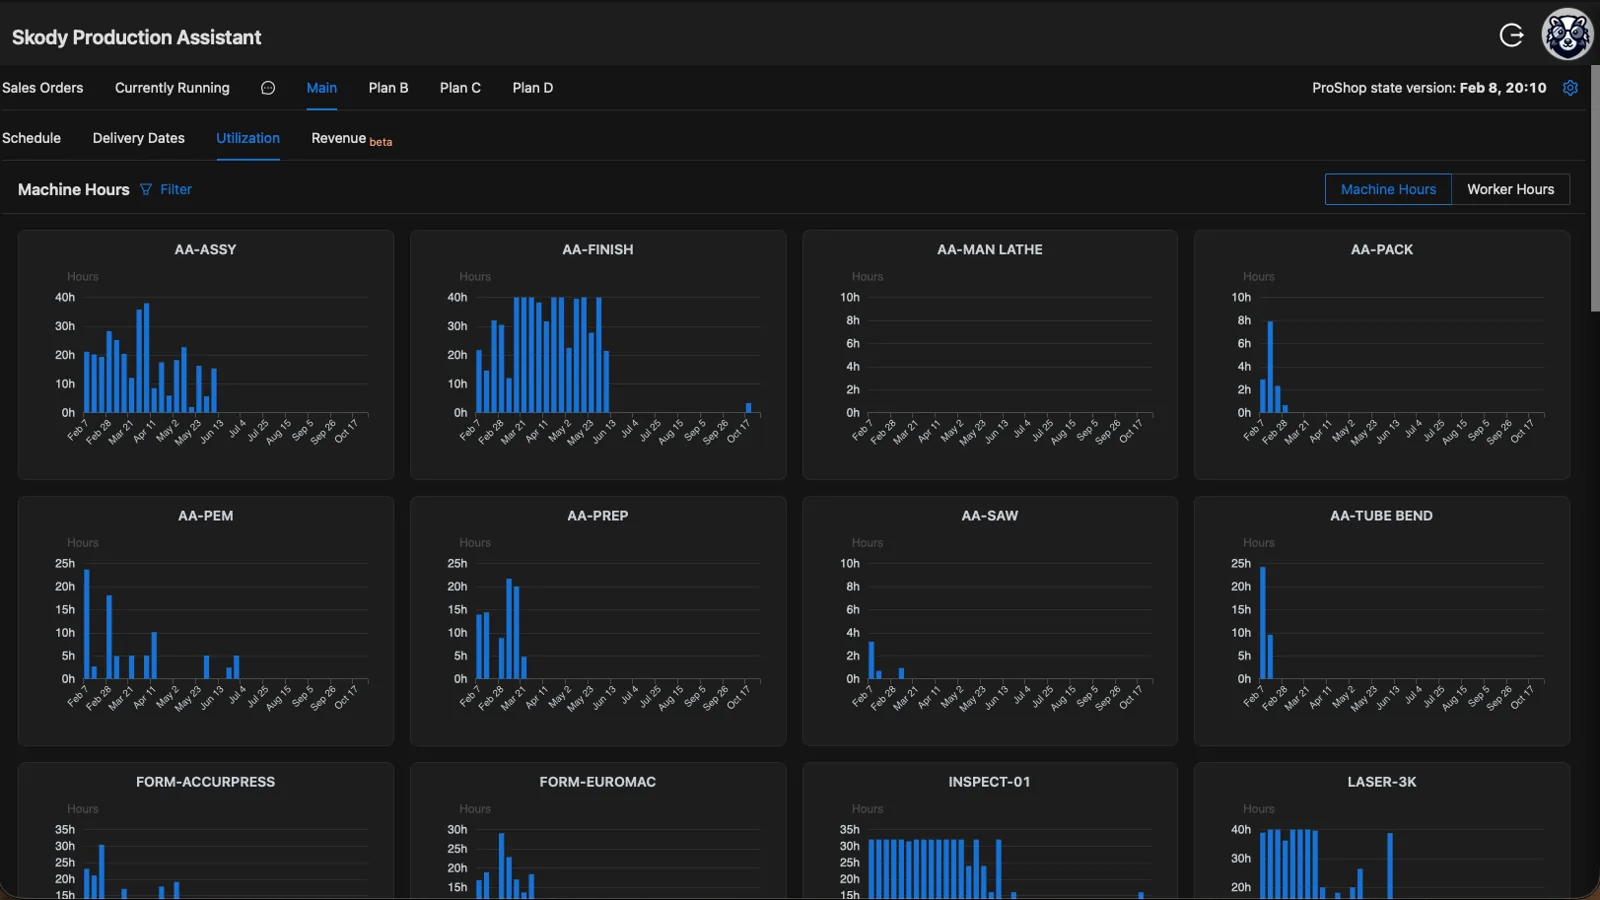1600x900 pixels.
Task: Click the INSPECT-01 chart title
Action: (989, 781)
